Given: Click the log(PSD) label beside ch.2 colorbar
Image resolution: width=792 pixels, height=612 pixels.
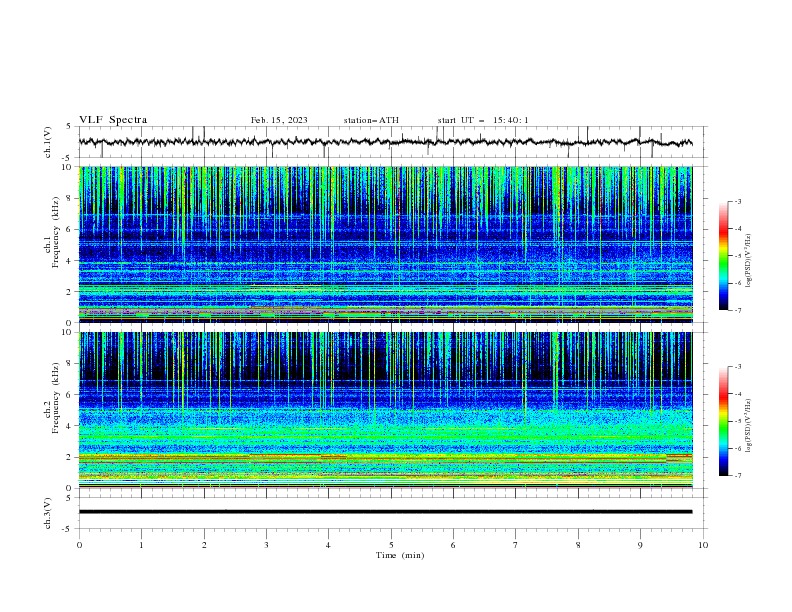Looking at the screenshot, I should 748,426.
